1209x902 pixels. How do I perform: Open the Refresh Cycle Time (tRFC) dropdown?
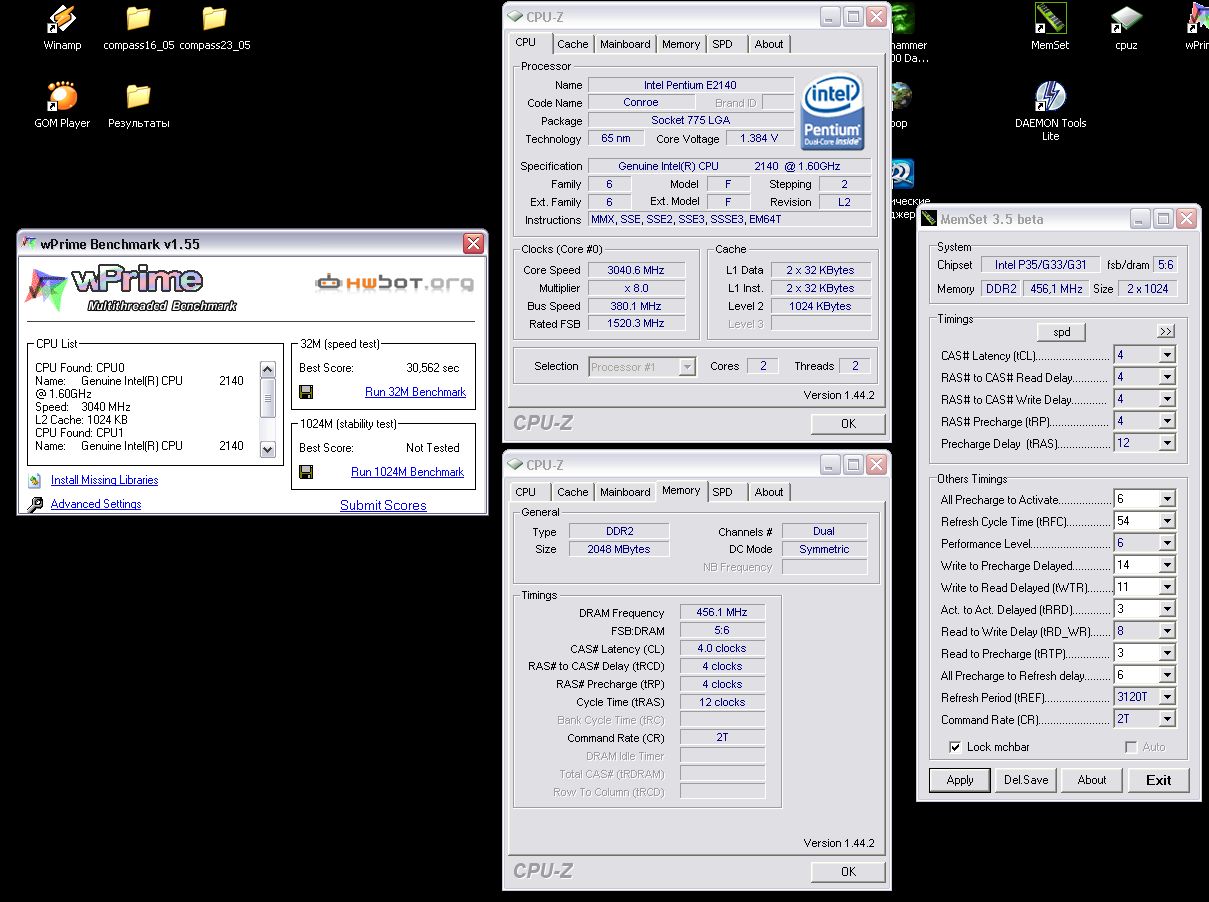point(1167,521)
